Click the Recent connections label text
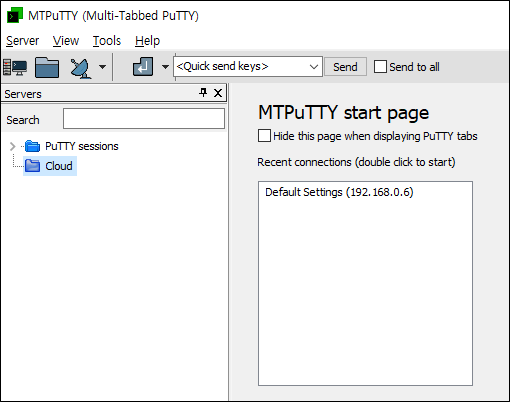The width and height of the screenshot is (510, 402). (x=356, y=162)
